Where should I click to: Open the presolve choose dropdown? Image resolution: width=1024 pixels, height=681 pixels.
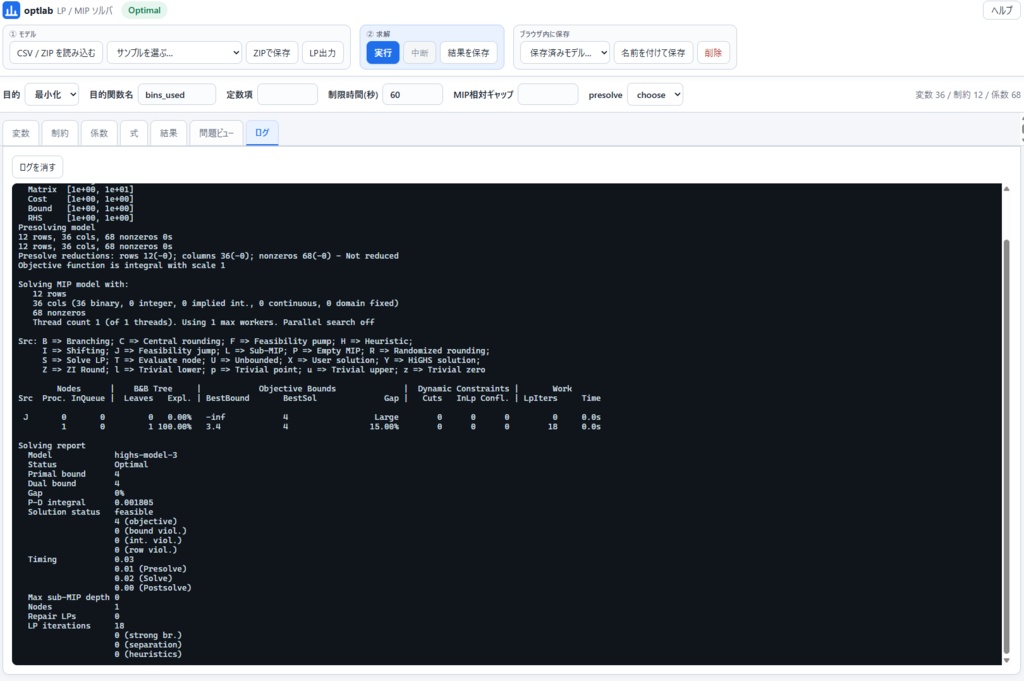[655, 95]
